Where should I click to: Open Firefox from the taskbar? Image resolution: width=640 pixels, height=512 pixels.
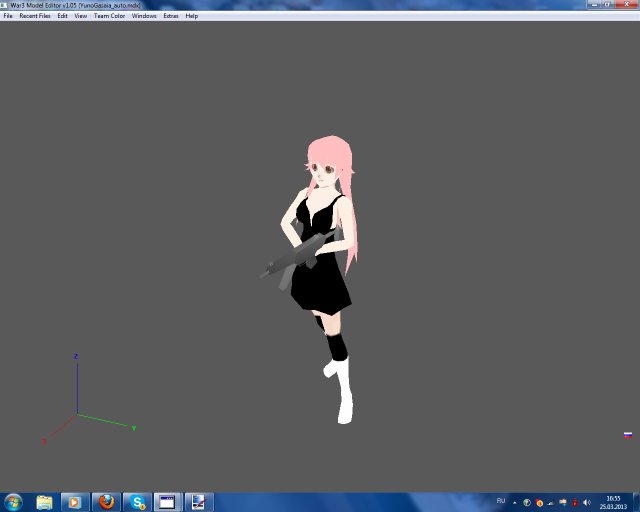coord(106,502)
